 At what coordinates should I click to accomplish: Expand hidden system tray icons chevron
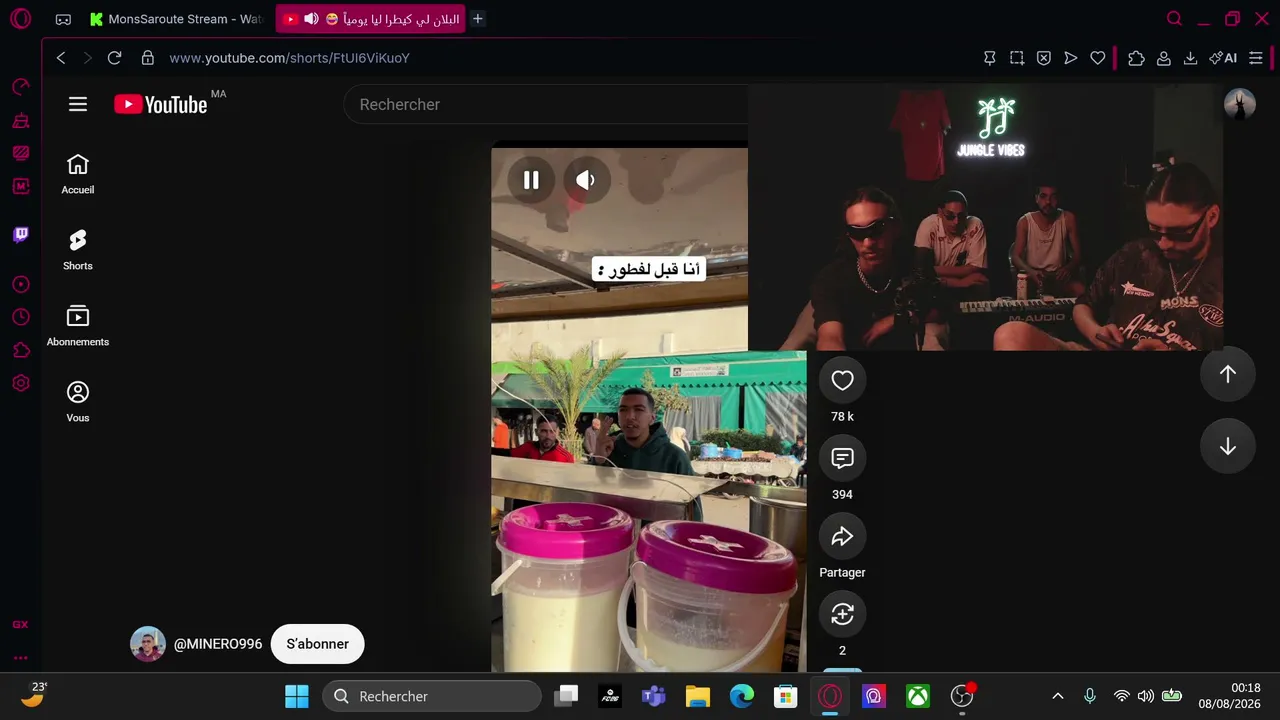(x=1058, y=696)
